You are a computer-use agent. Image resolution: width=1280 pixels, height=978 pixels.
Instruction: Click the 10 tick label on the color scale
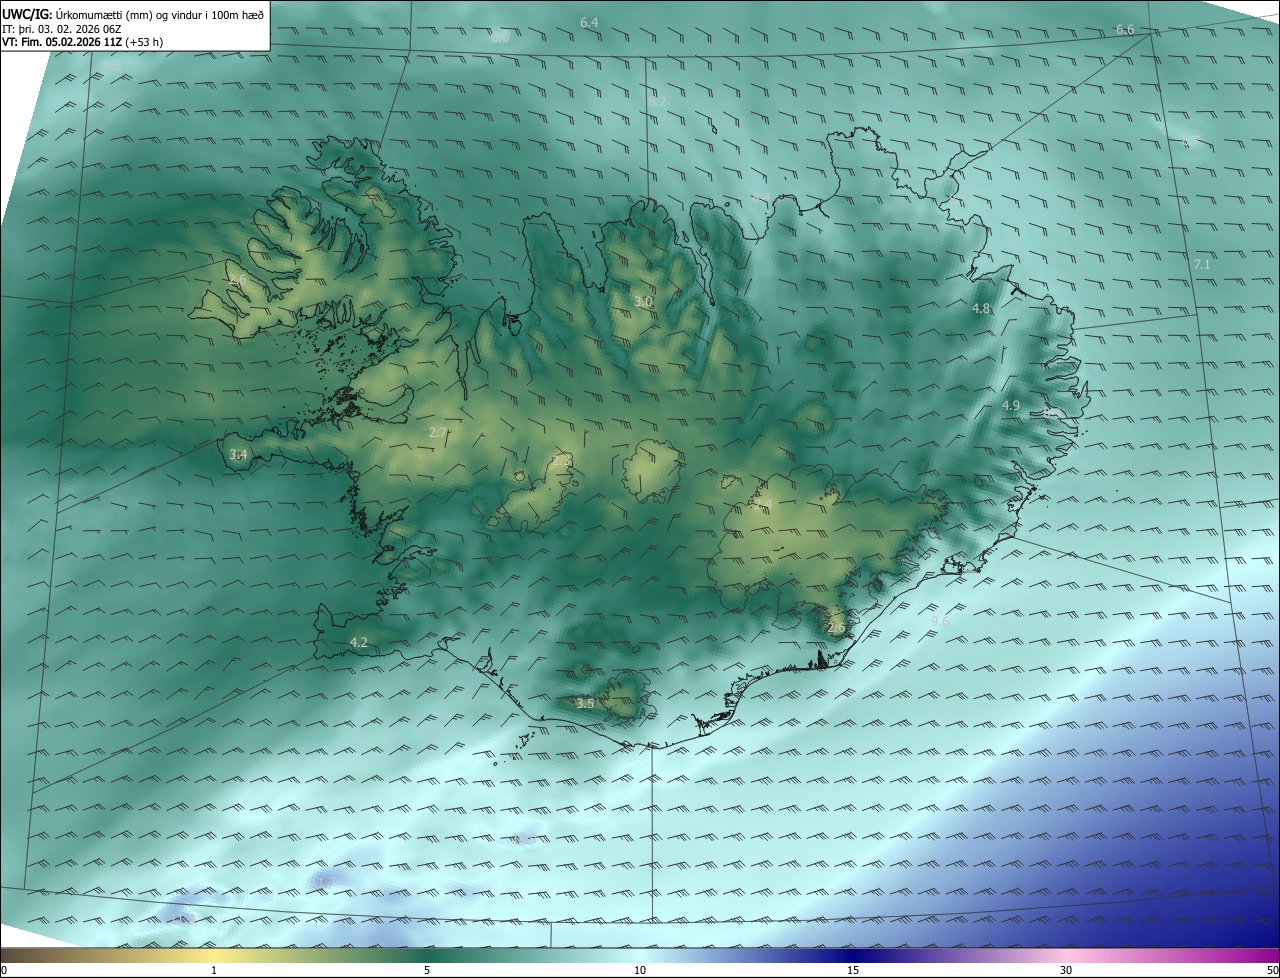click(x=640, y=970)
